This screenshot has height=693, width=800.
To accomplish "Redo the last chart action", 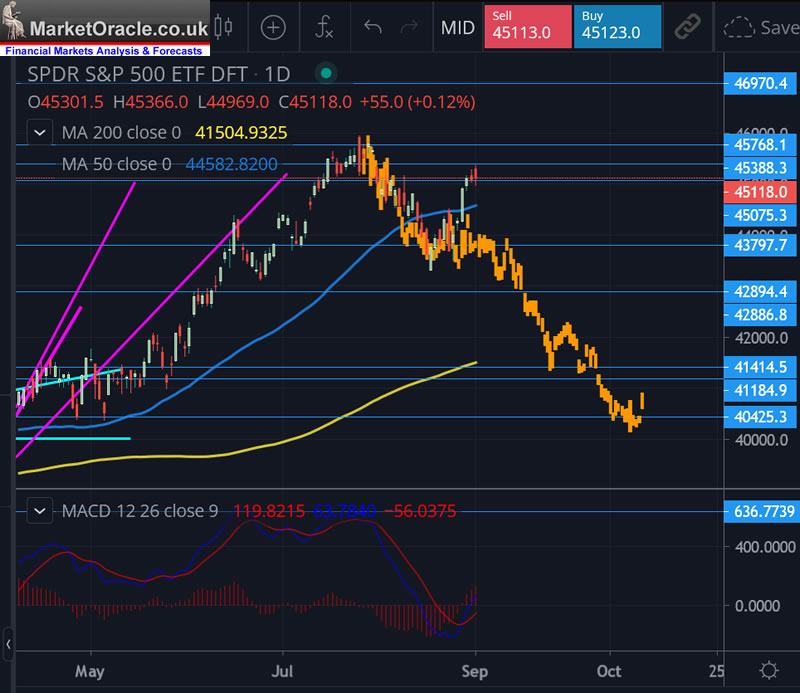I will [x=411, y=27].
